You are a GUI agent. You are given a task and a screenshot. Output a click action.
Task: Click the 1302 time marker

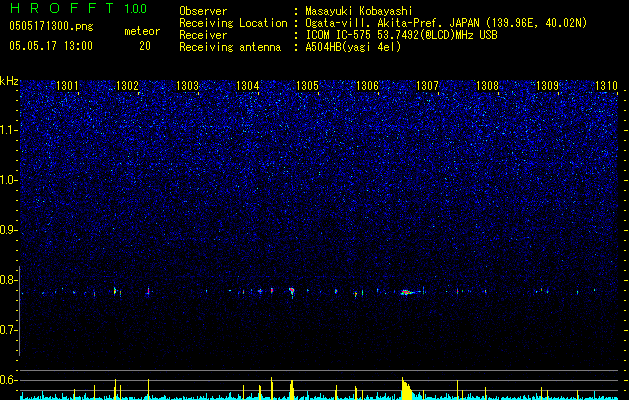pyautogui.click(x=127, y=86)
